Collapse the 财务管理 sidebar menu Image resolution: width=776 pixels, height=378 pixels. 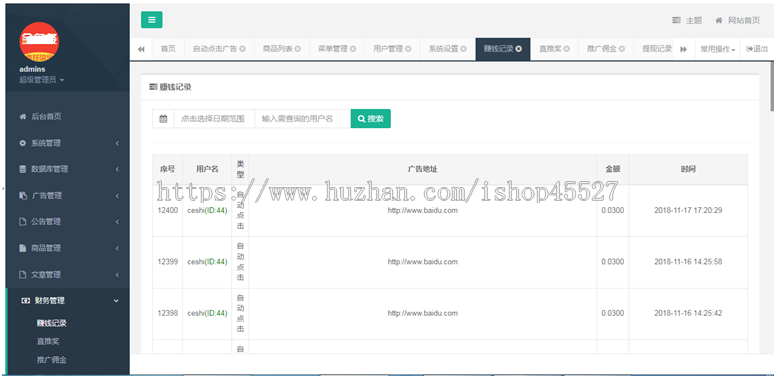67,300
